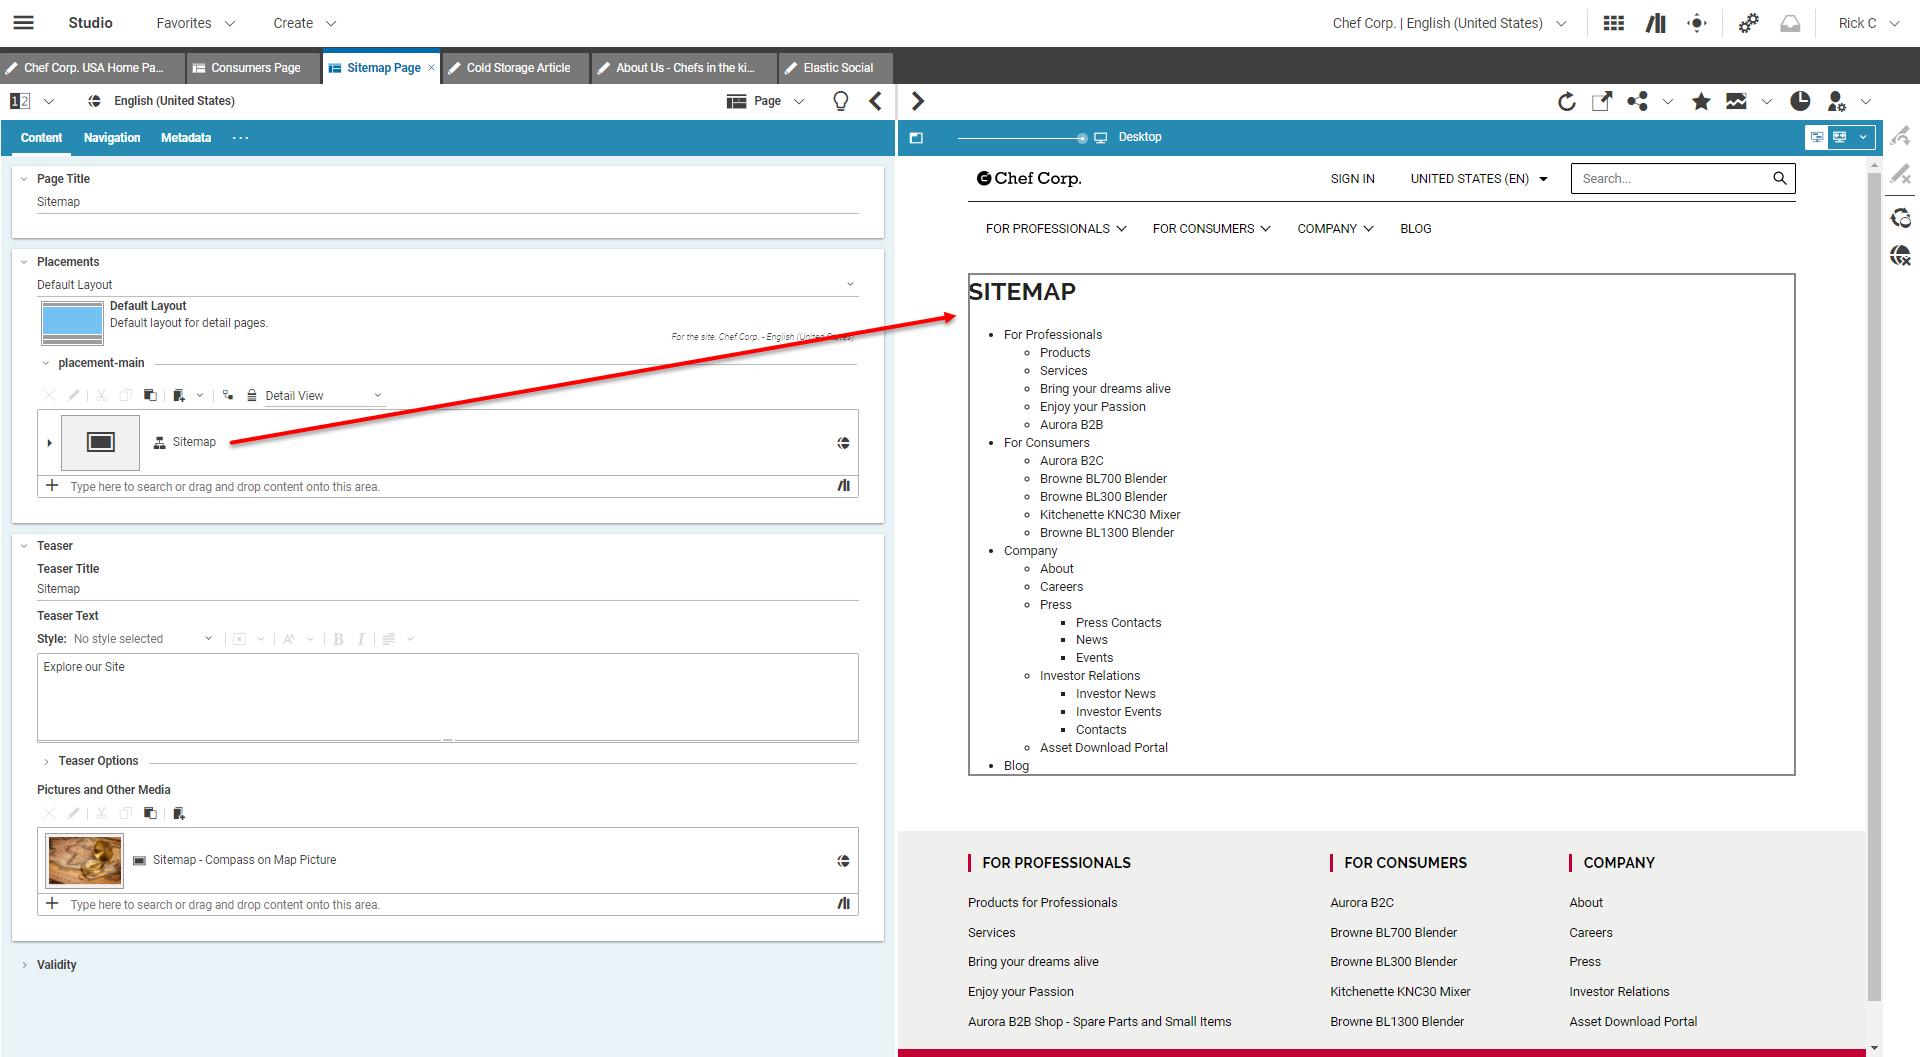Open the preview display mode dropdown arrow
The height and width of the screenshot is (1057, 1920).
click(x=1863, y=137)
